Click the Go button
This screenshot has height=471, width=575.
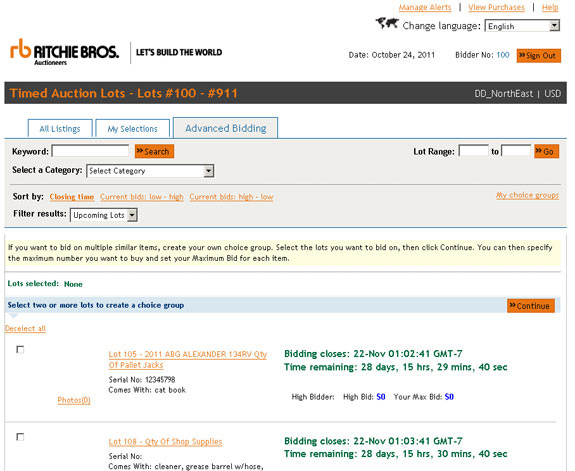[x=546, y=151]
